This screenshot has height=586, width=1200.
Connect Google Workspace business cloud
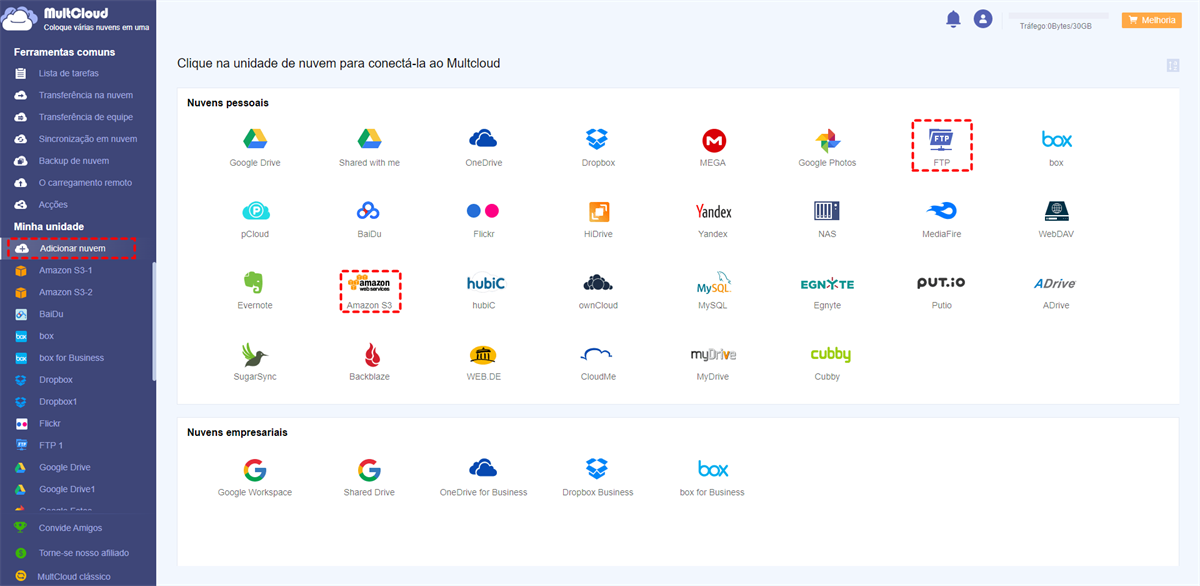[x=255, y=470]
